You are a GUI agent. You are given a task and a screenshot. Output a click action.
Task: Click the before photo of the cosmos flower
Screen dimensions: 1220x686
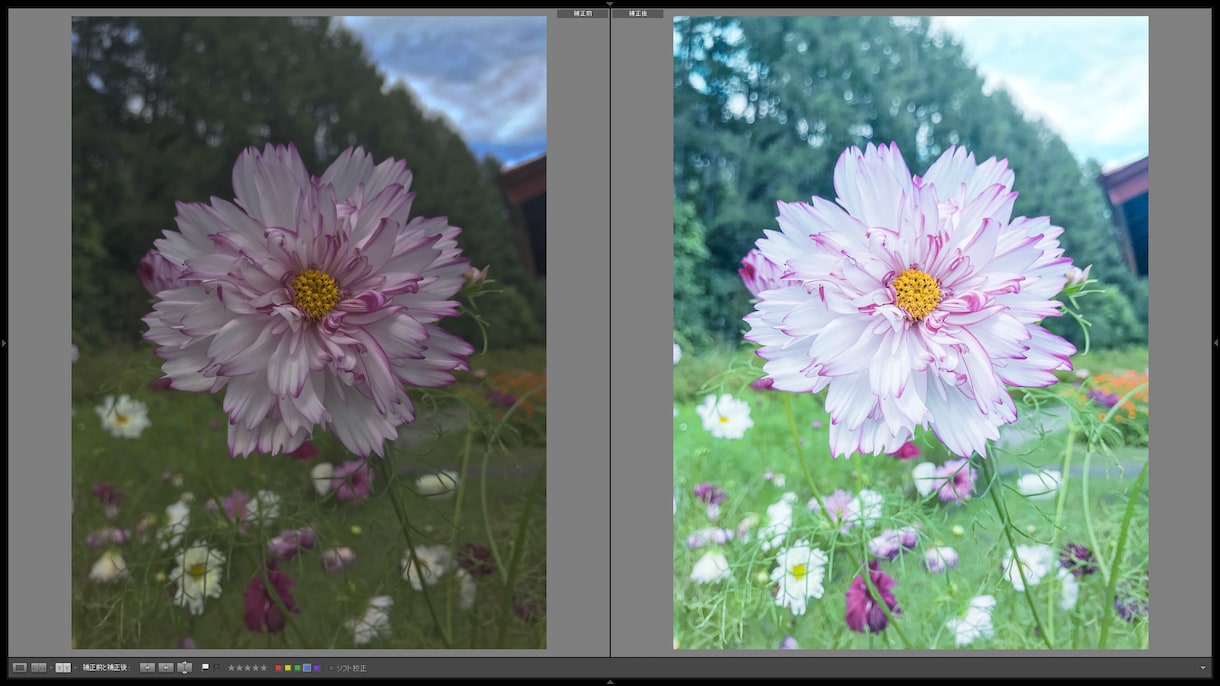[x=309, y=332]
